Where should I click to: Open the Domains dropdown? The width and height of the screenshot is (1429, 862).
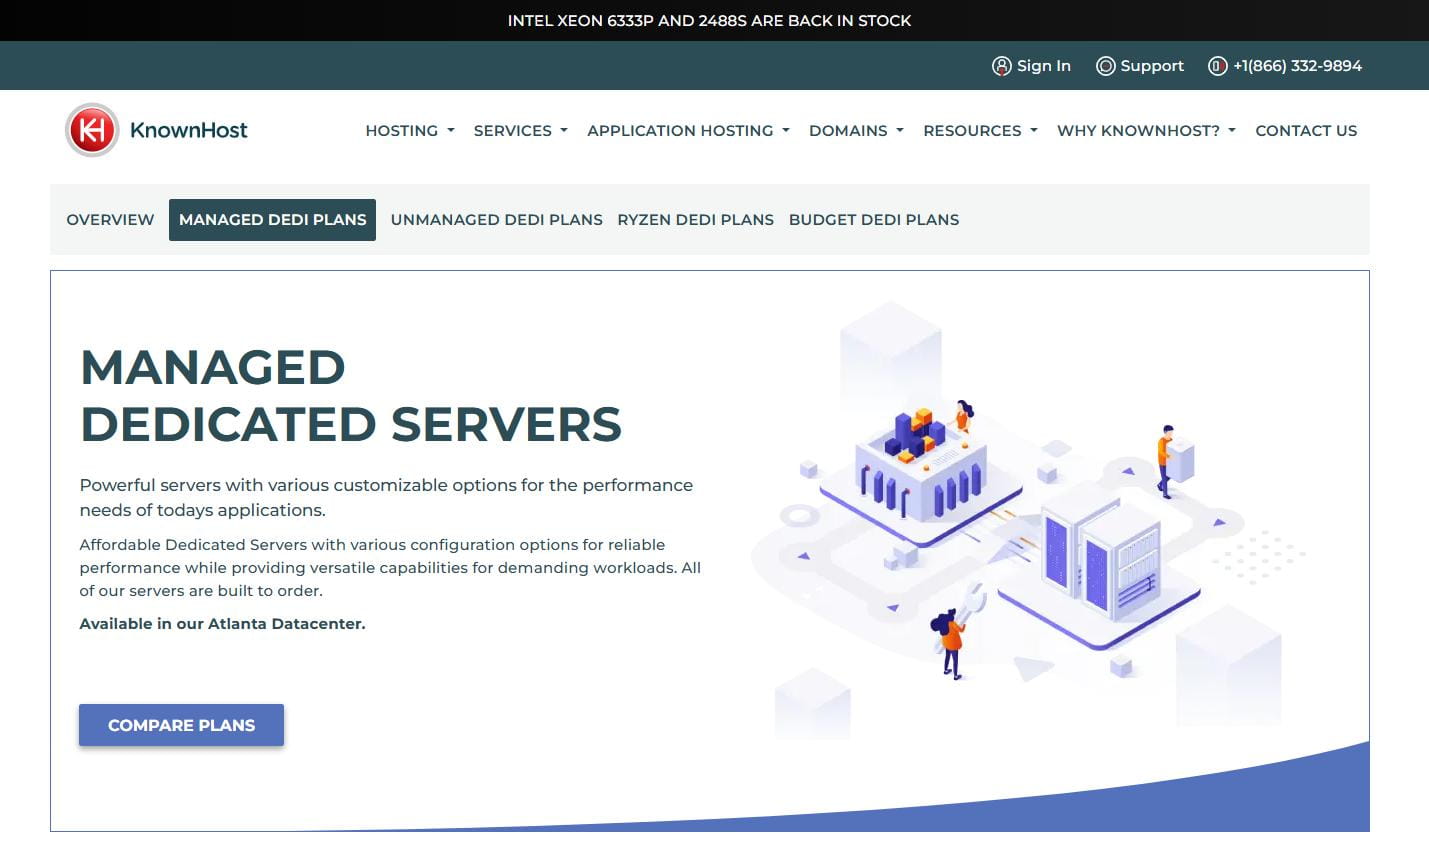856,131
